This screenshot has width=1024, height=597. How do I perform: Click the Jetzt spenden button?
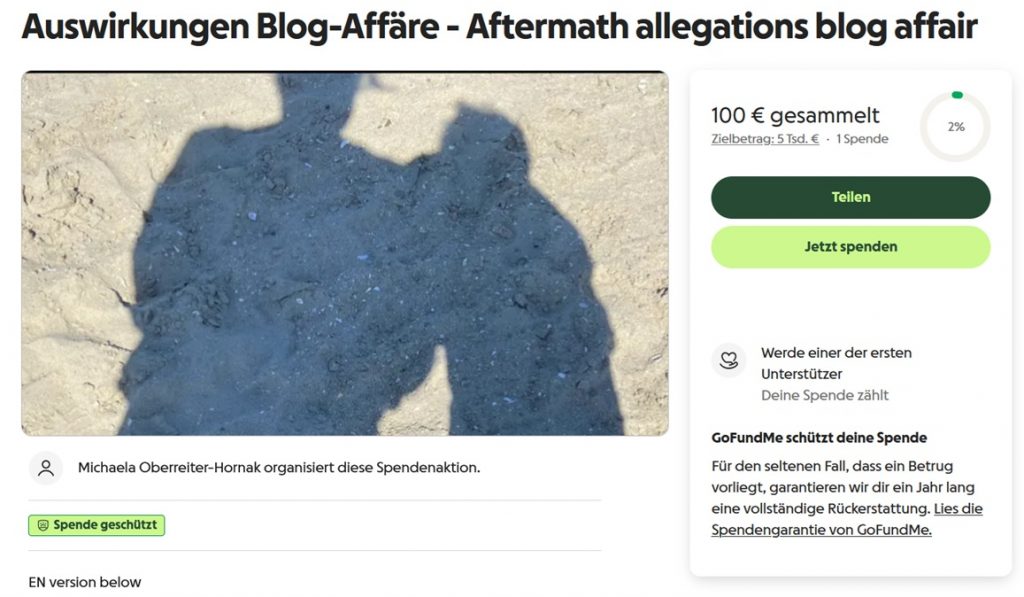tap(850, 247)
